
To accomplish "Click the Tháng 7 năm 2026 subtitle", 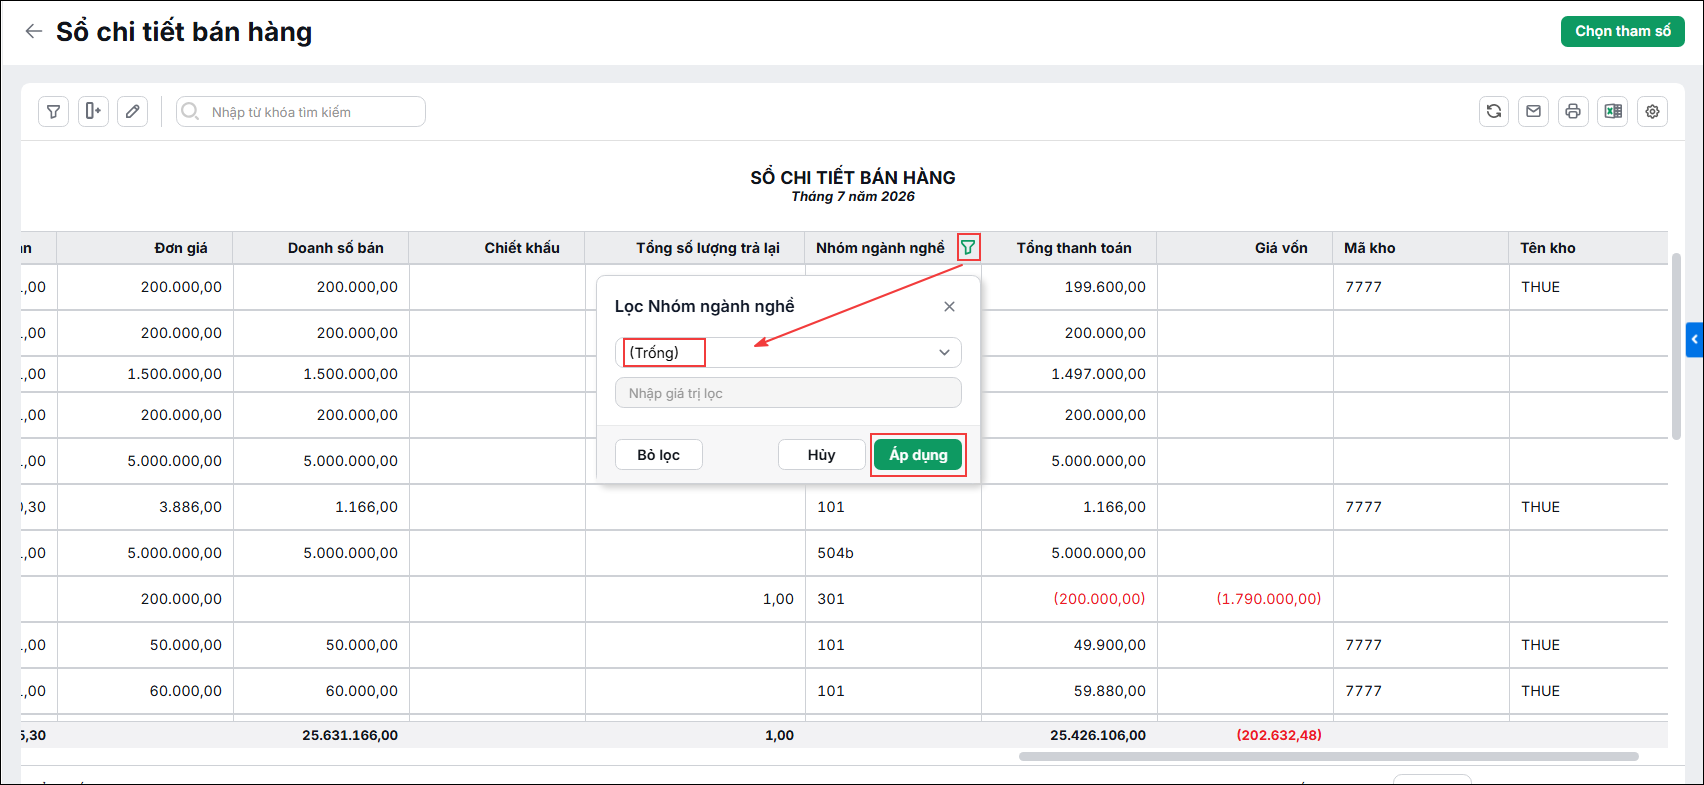I will pyautogui.click(x=853, y=197).
